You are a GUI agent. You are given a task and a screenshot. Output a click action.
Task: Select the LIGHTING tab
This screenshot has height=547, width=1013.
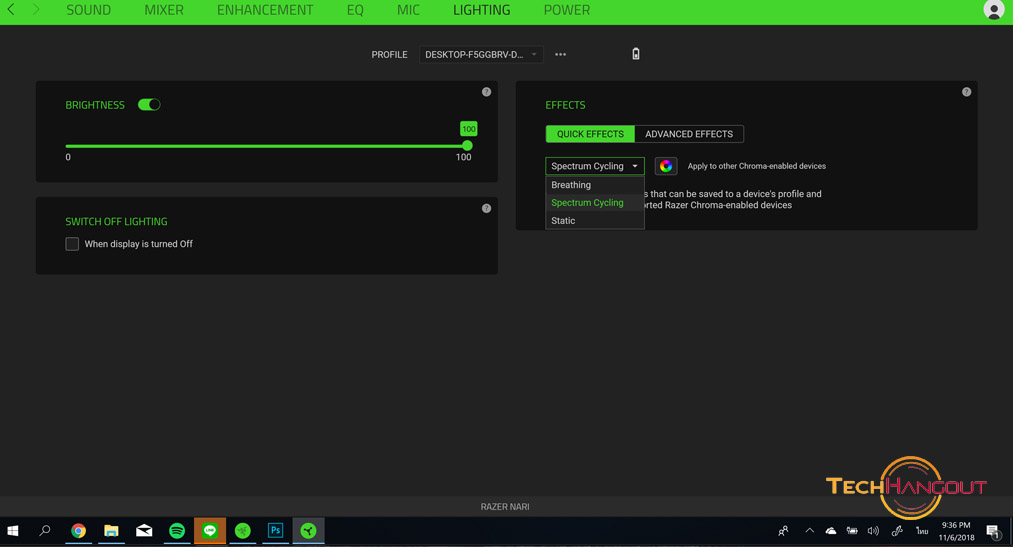(481, 10)
